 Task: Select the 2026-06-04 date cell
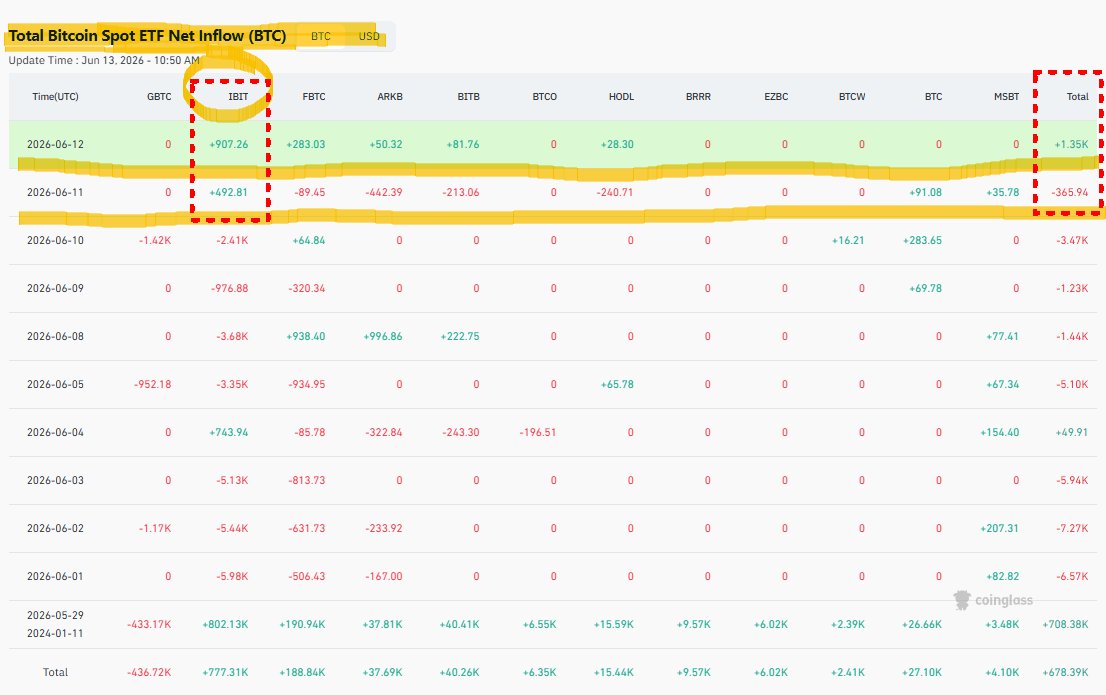(56, 433)
